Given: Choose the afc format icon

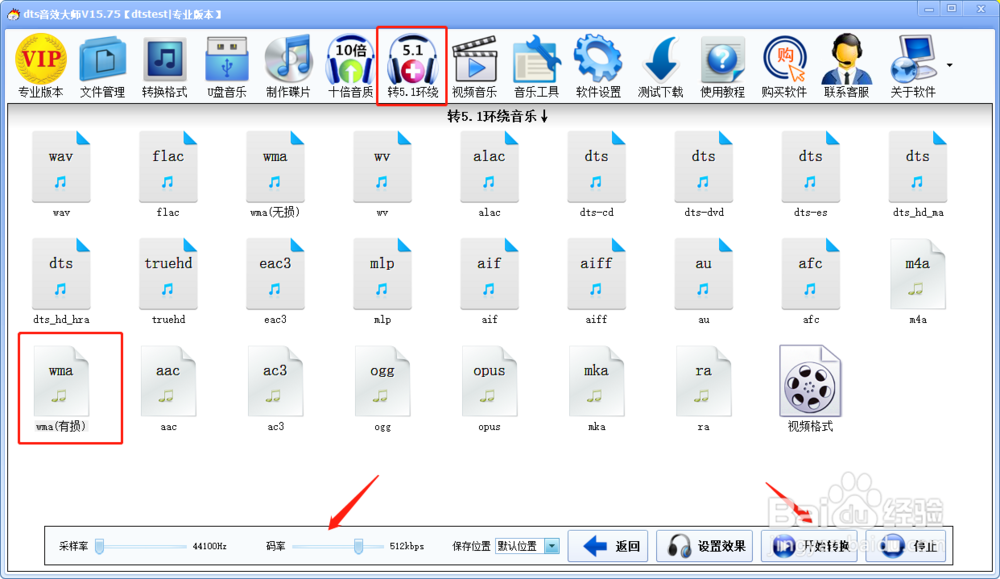Looking at the screenshot, I should tap(811, 282).
